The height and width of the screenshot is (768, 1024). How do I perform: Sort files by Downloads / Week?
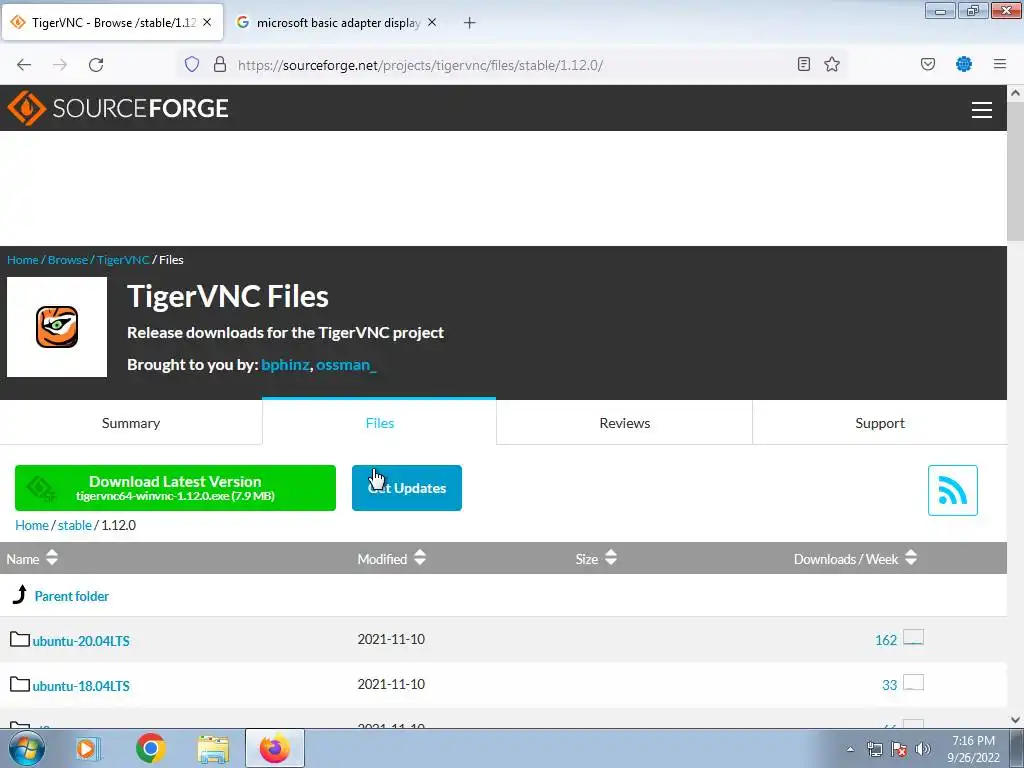[x=856, y=559]
